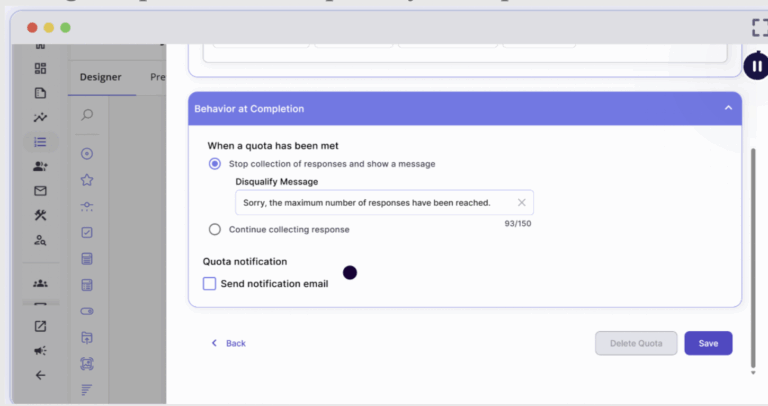
Task: Open the tools wrench icon in sidebar
Action: pyautogui.click(x=40, y=215)
